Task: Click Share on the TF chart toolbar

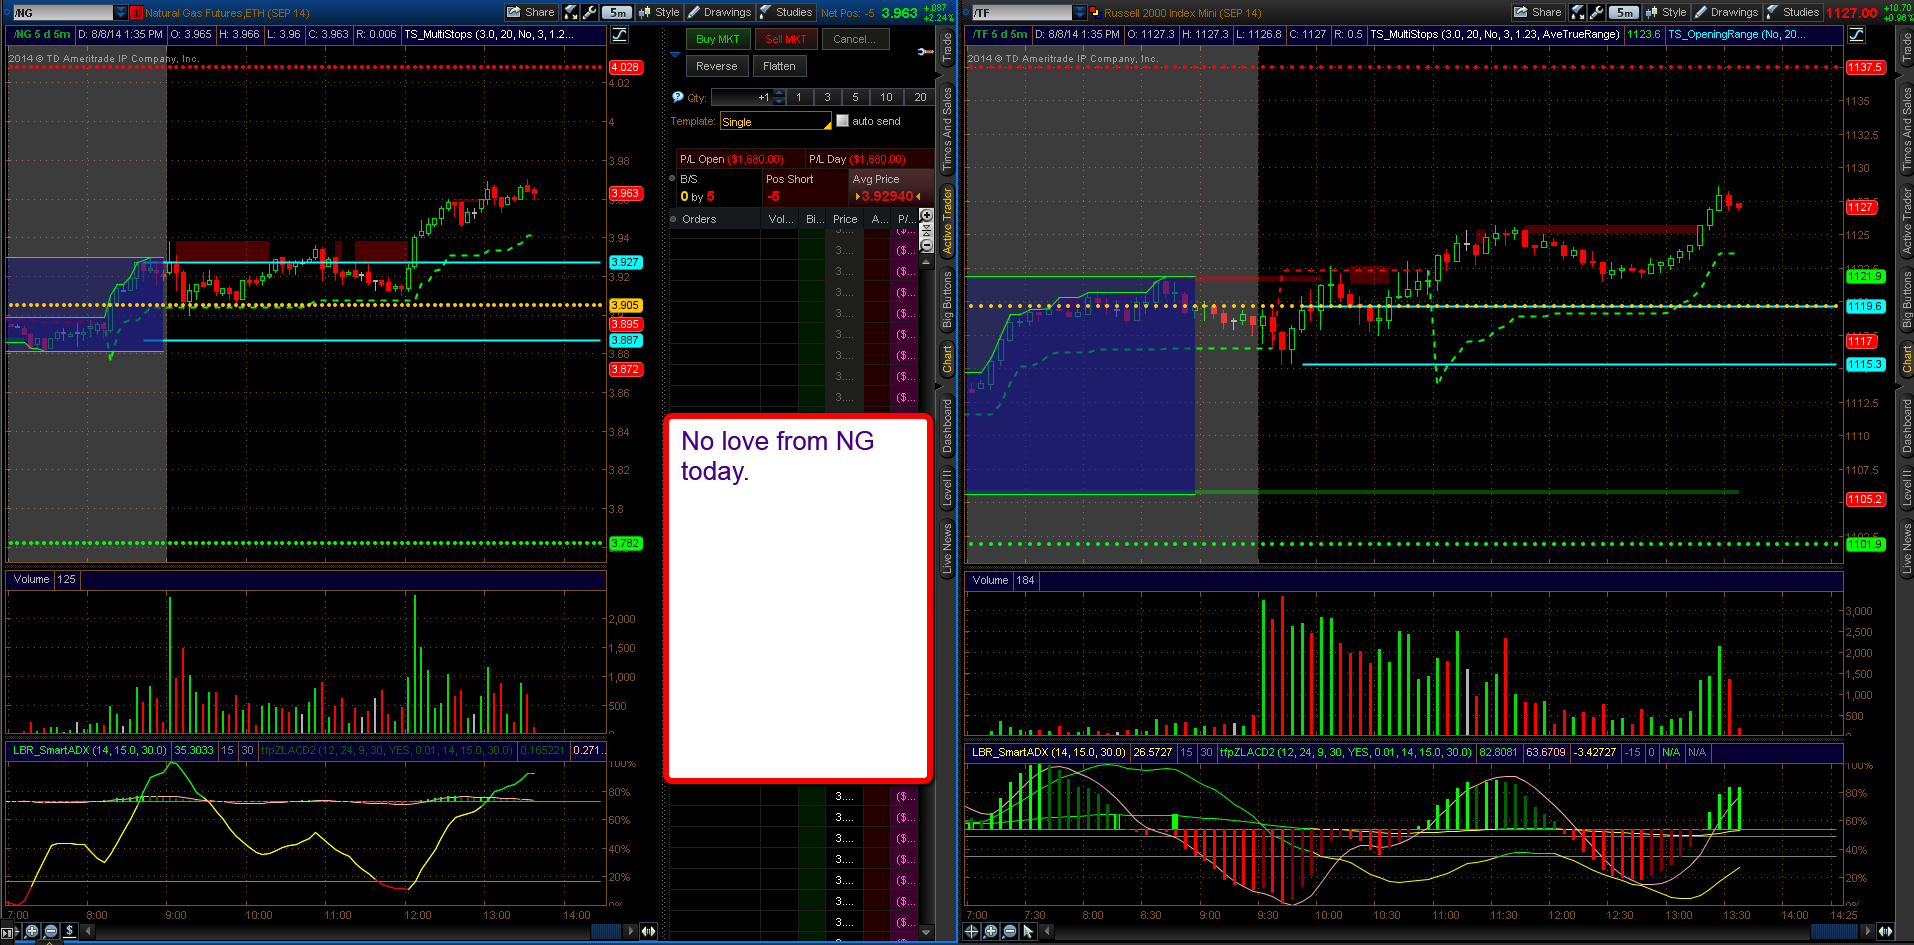Action: tap(1538, 12)
